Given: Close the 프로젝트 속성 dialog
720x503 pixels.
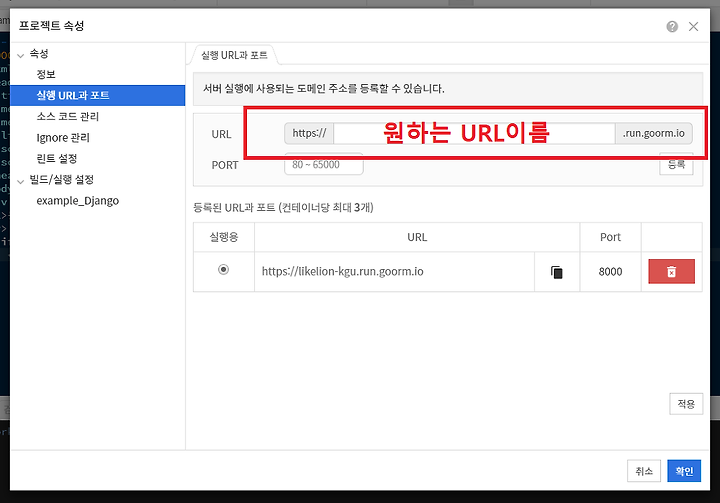Looking at the screenshot, I should click(x=693, y=27).
